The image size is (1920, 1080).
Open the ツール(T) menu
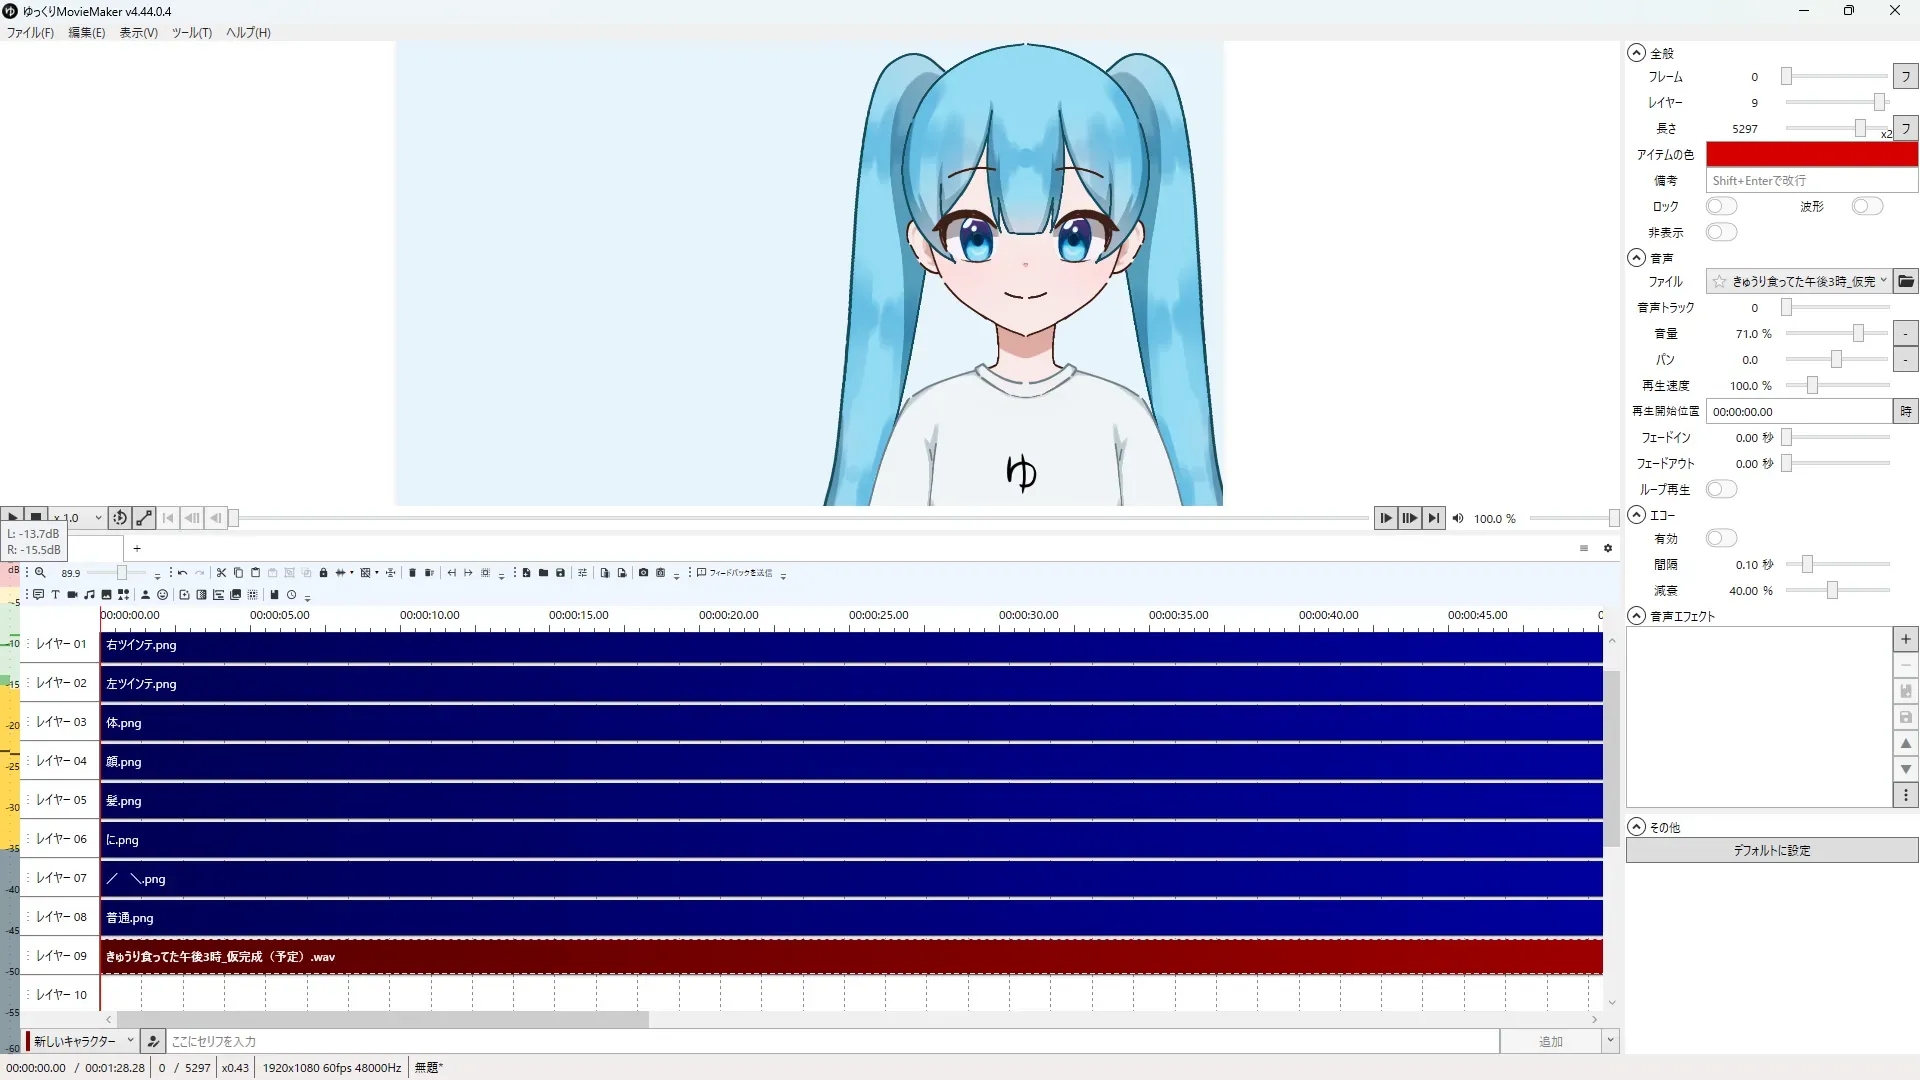(191, 33)
